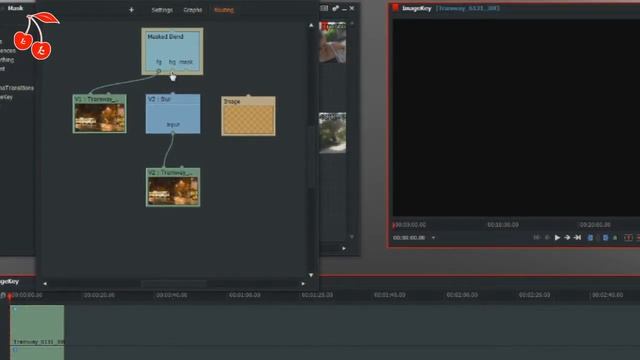
Task: Play the ImageKey viewer
Action: (557, 238)
